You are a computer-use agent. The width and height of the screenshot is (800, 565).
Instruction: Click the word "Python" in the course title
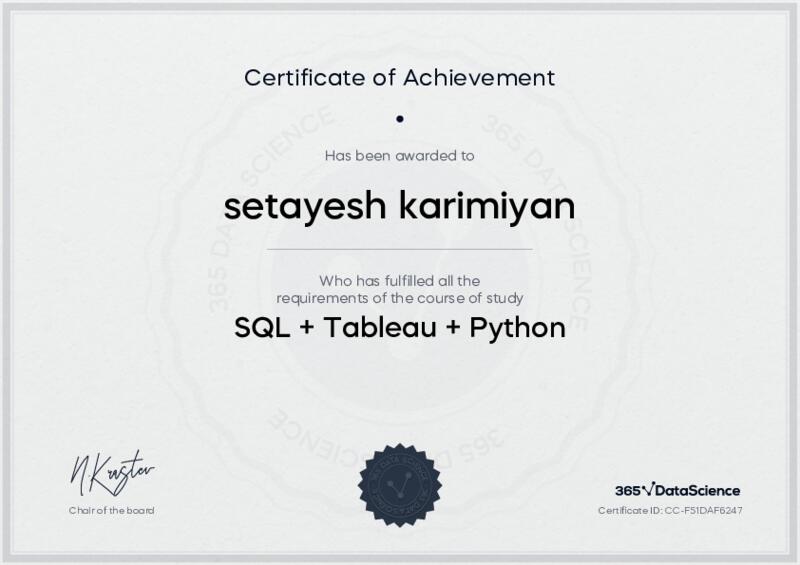tap(518, 328)
